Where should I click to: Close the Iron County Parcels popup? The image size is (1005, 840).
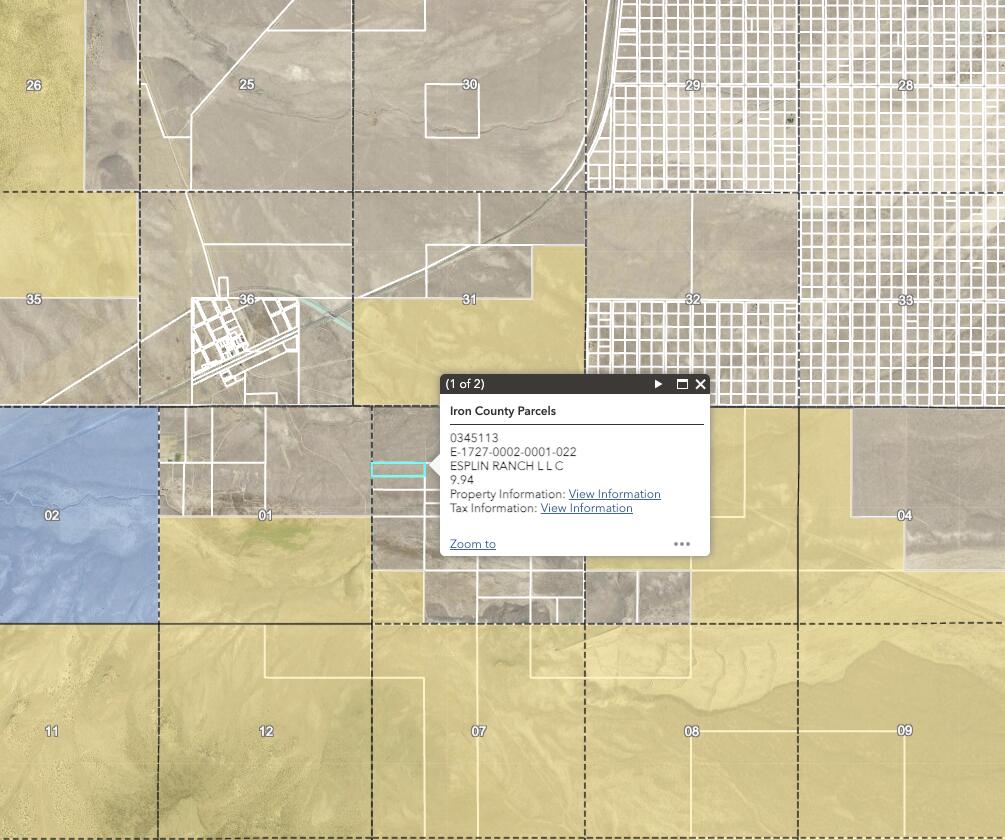tap(700, 384)
